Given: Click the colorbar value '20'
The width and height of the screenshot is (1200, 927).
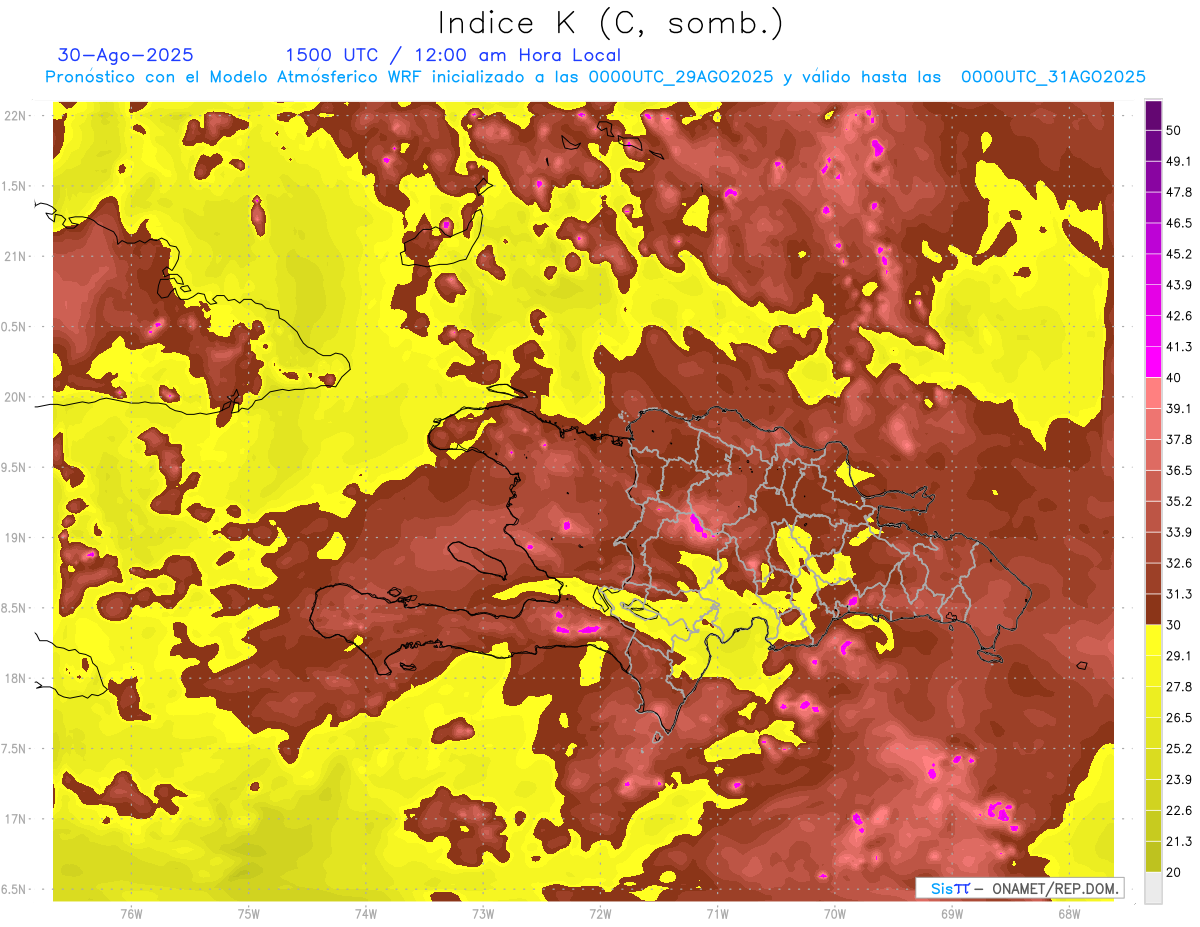Looking at the screenshot, I should point(1175,872).
